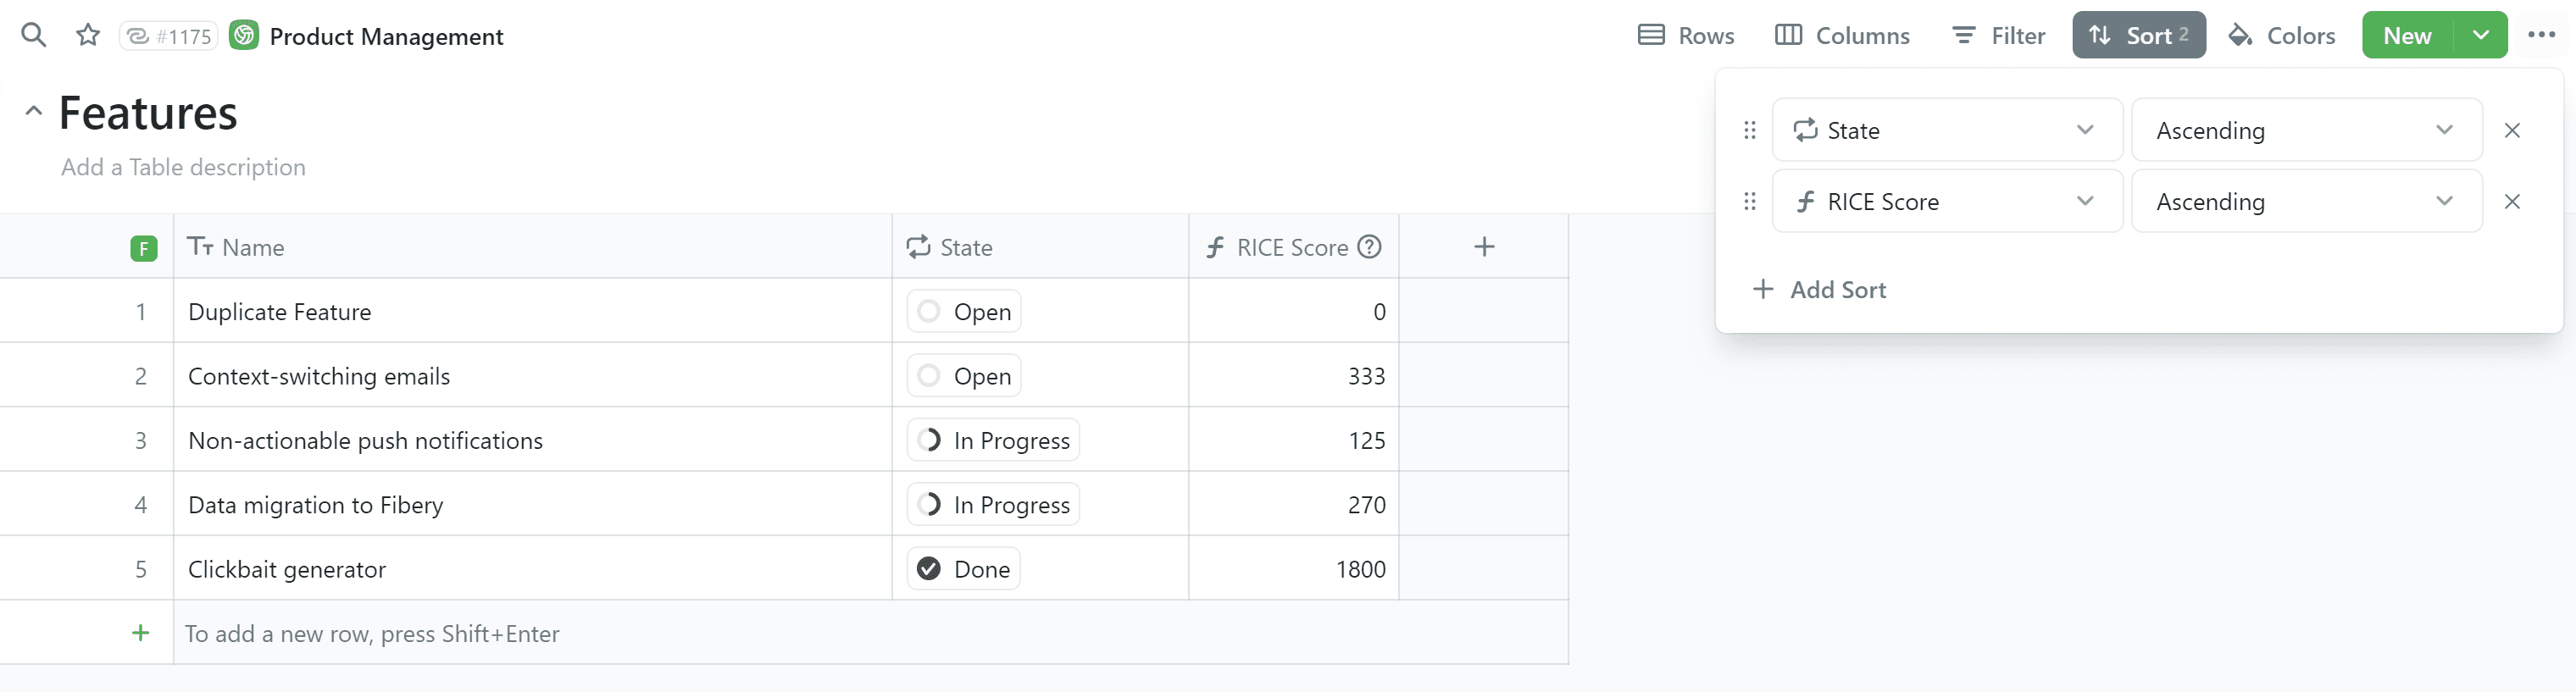
Task: Collapse the Features table section
Action: click(x=33, y=111)
